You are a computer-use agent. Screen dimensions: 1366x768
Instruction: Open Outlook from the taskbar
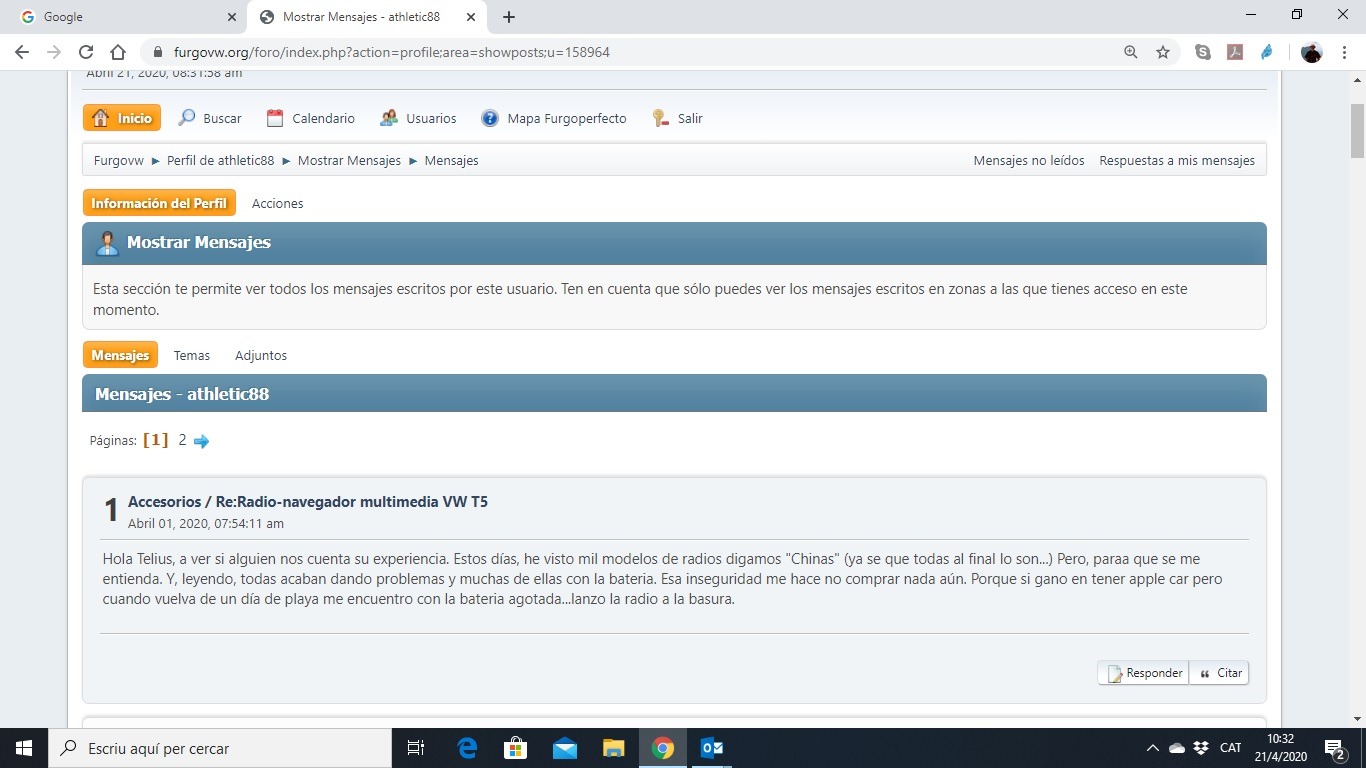point(712,748)
